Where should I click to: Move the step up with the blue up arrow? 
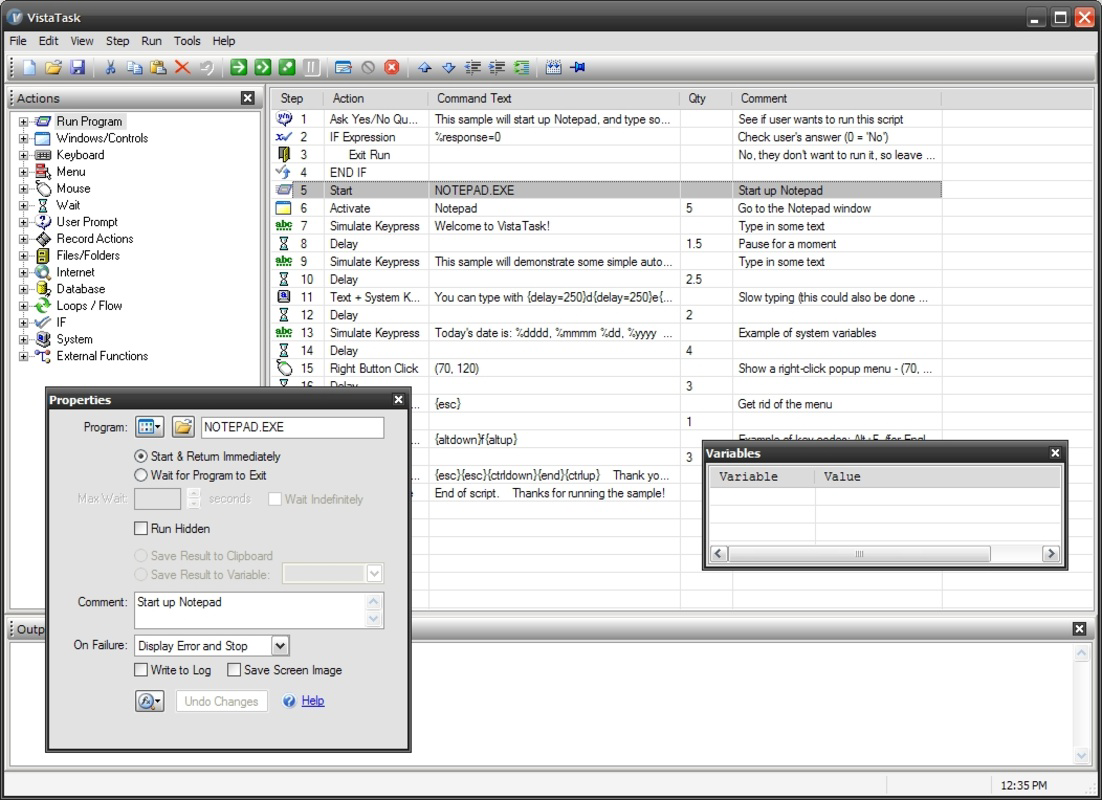424,67
